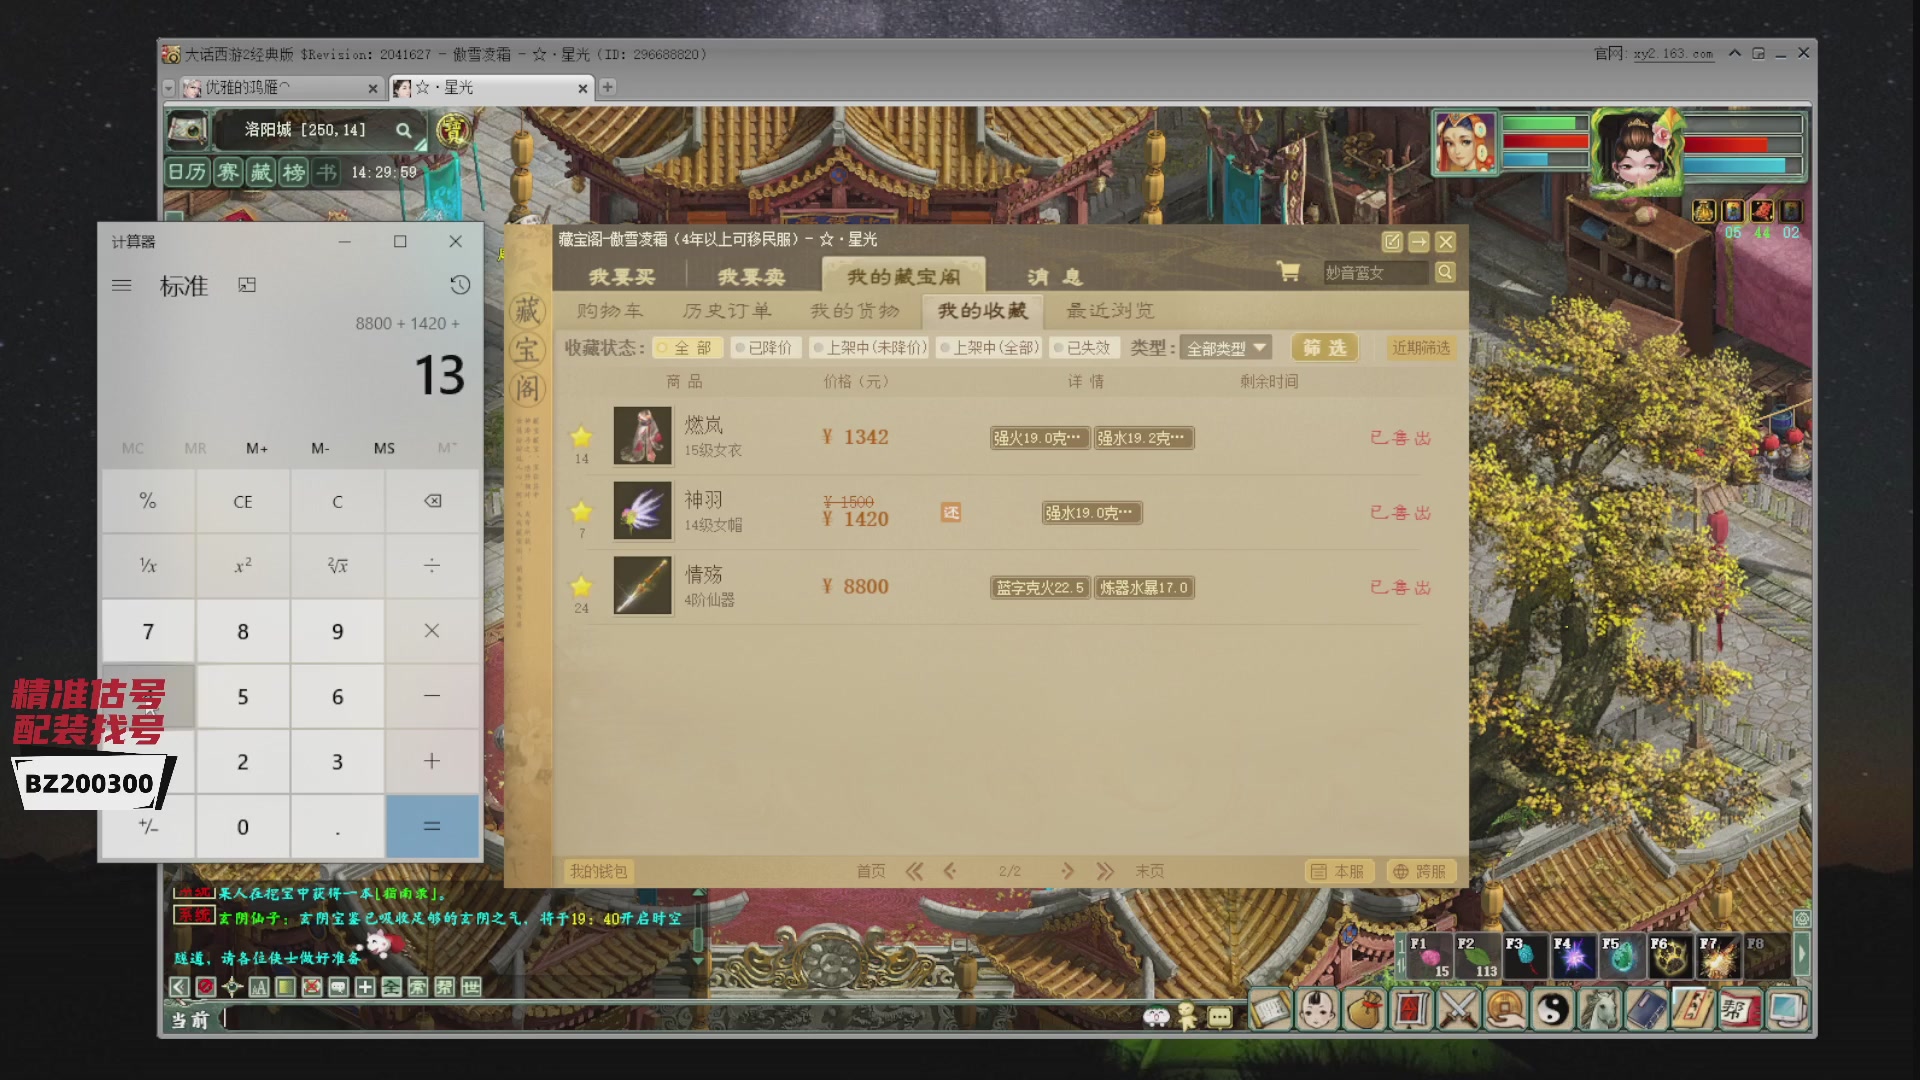Click the search magnifier in treasure pavilion
Image resolution: width=1920 pixels, height=1080 pixels.
[1445, 272]
